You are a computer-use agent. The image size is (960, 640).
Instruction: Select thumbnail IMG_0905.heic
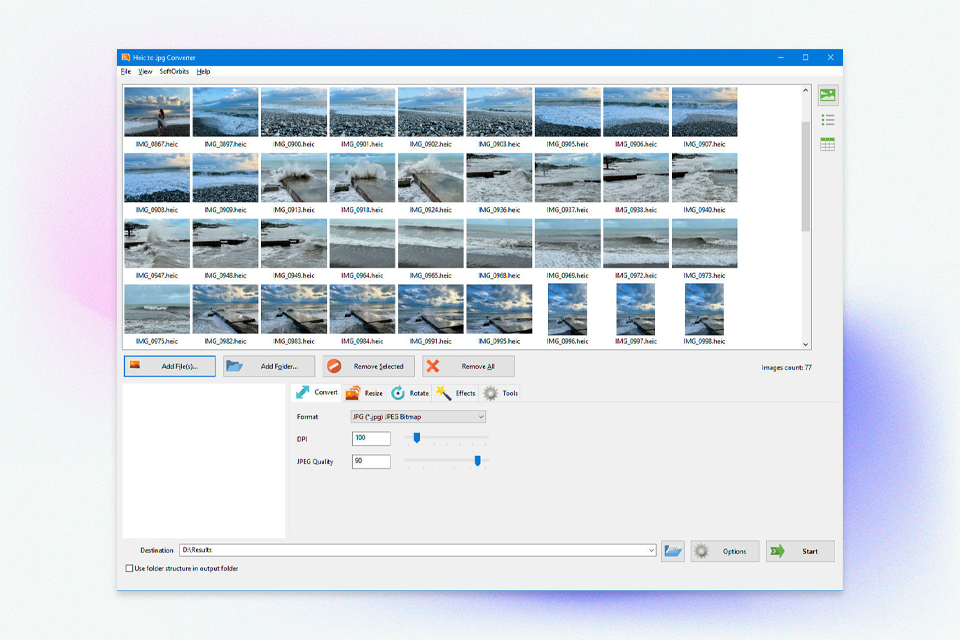tap(568, 112)
